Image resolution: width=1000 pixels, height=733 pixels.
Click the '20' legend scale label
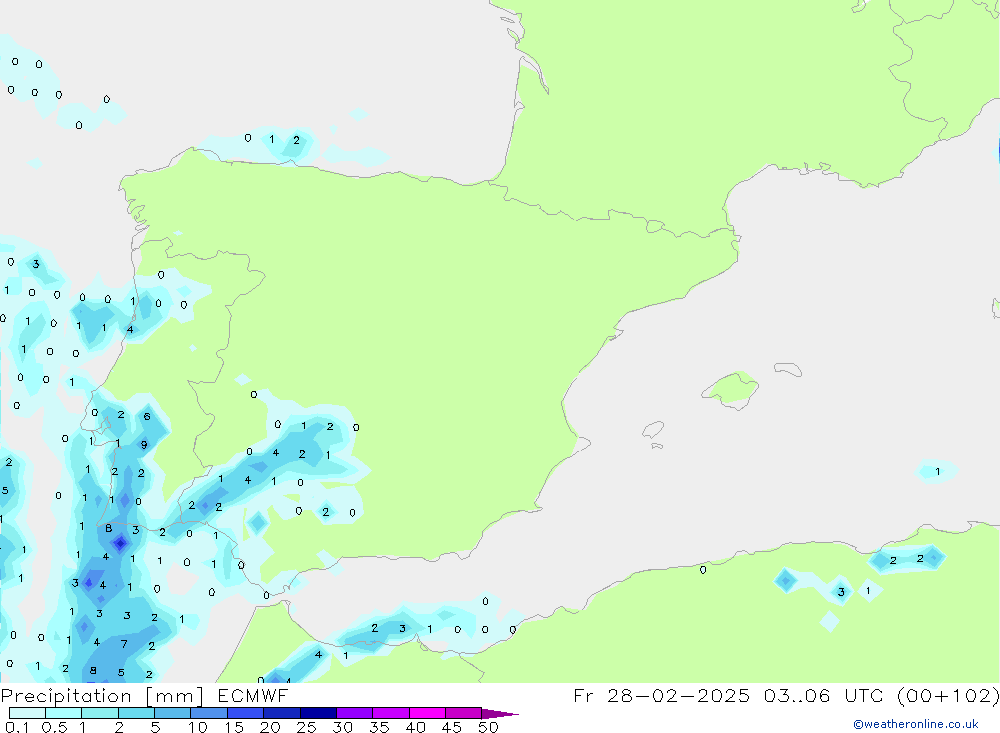pyautogui.click(x=270, y=727)
